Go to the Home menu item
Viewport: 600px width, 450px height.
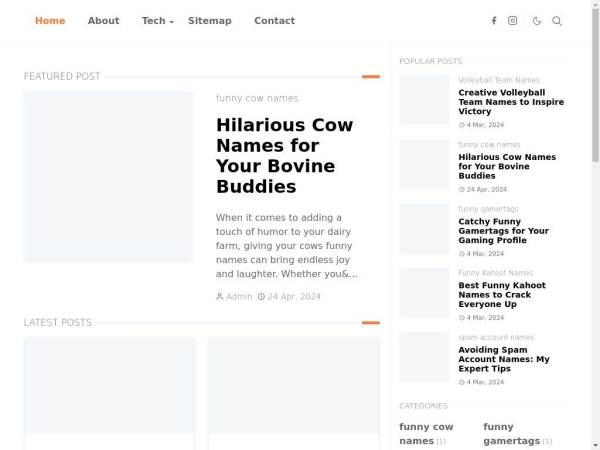pos(50,21)
